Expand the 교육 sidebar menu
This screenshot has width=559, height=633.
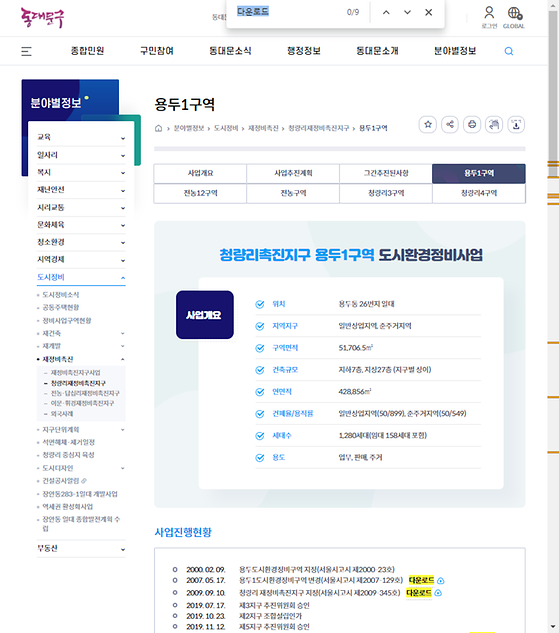(x=81, y=137)
